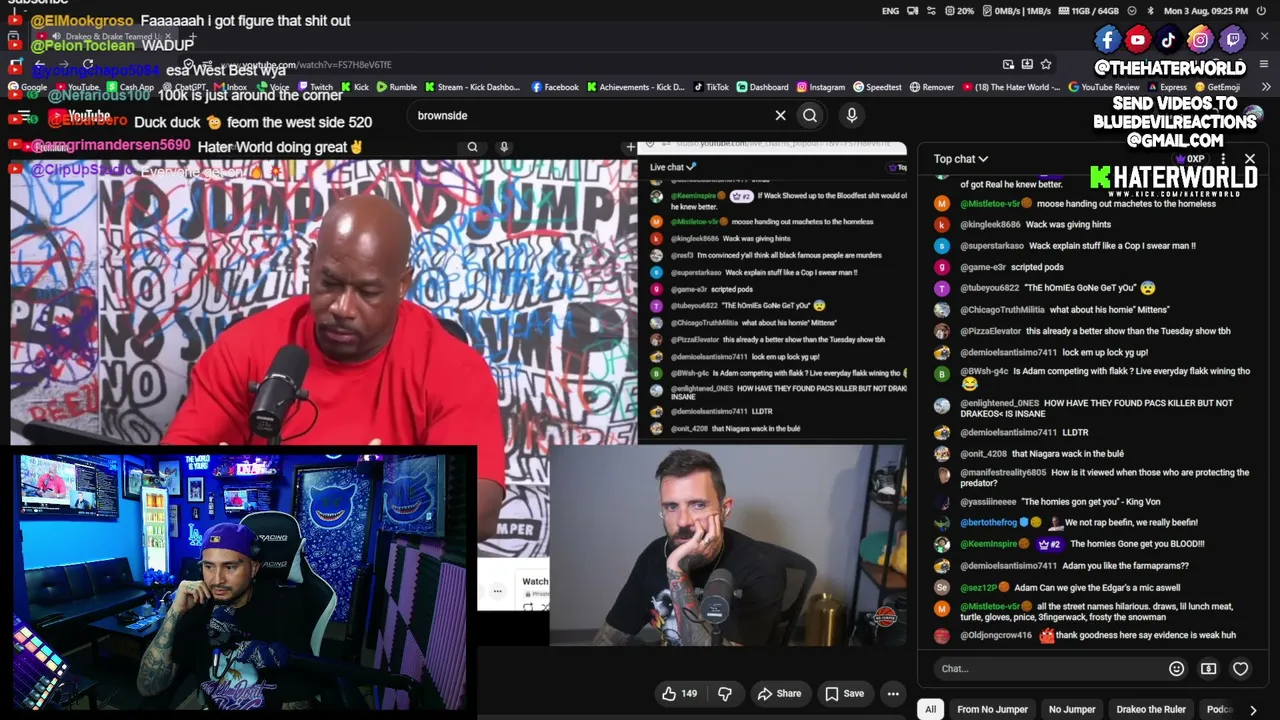Screen dimensions: 1280x720
Task: Click @bertothefrog username in chat
Action: [988, 522]
